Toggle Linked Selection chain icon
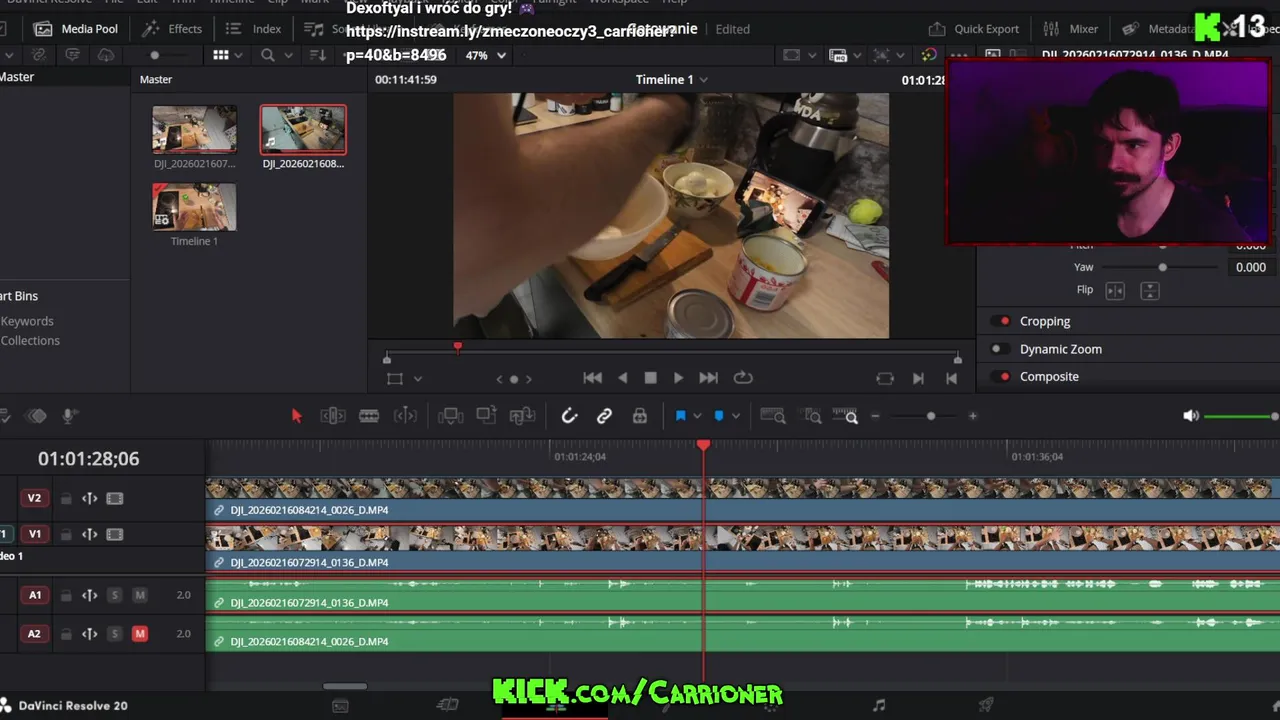Screen dimensions: 1280x720 [604, 416]
